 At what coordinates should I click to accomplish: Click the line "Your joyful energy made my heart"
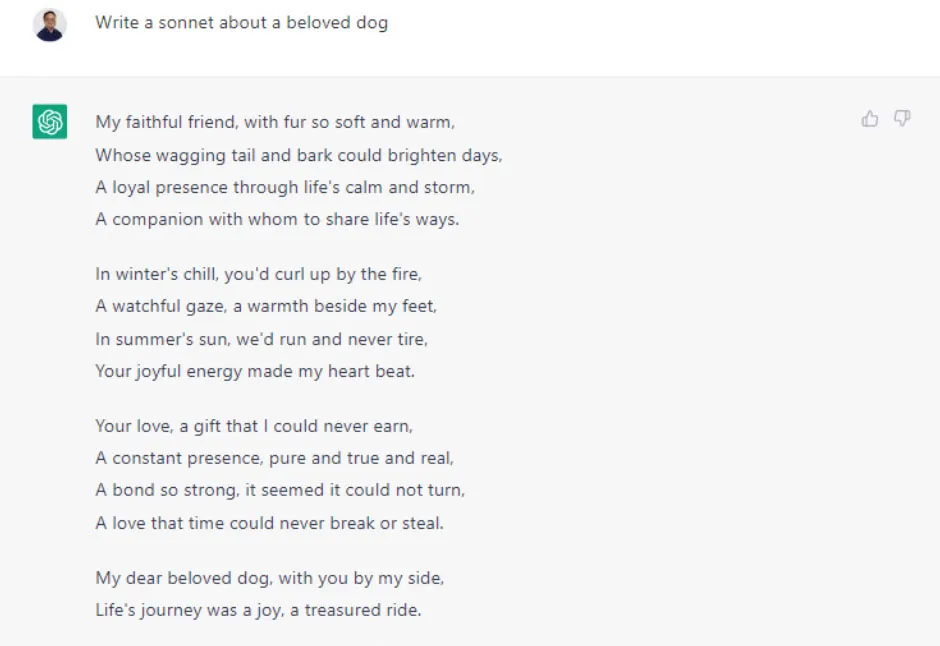click(255, 371)
